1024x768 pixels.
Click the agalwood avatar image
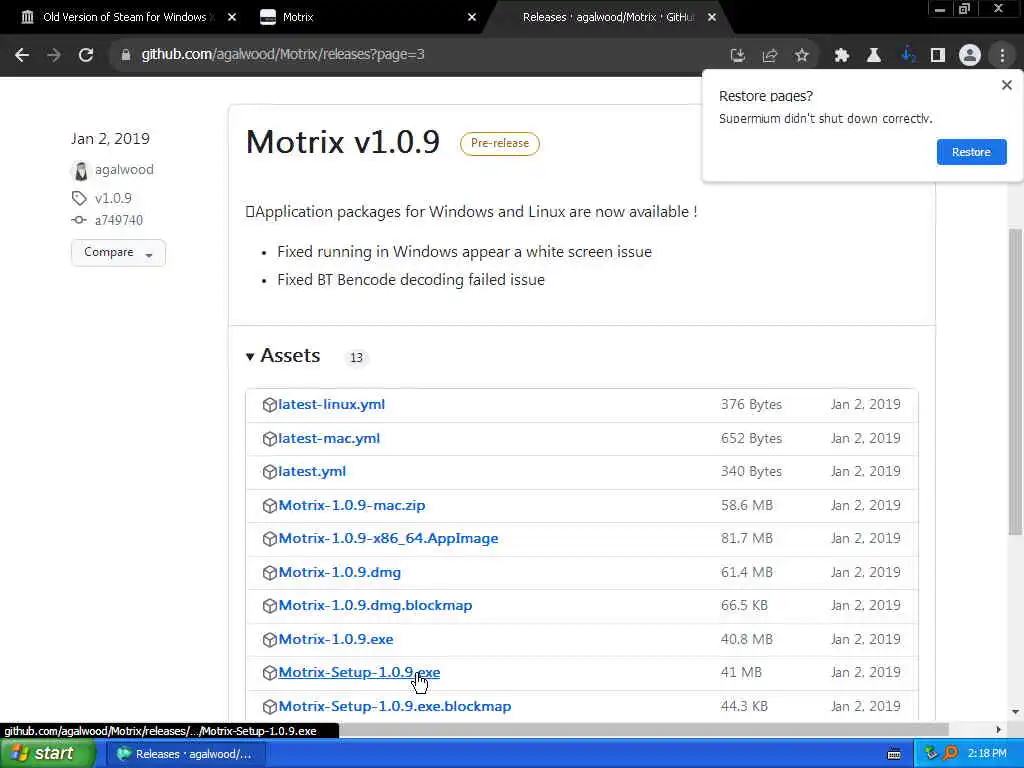coord(80,170)
